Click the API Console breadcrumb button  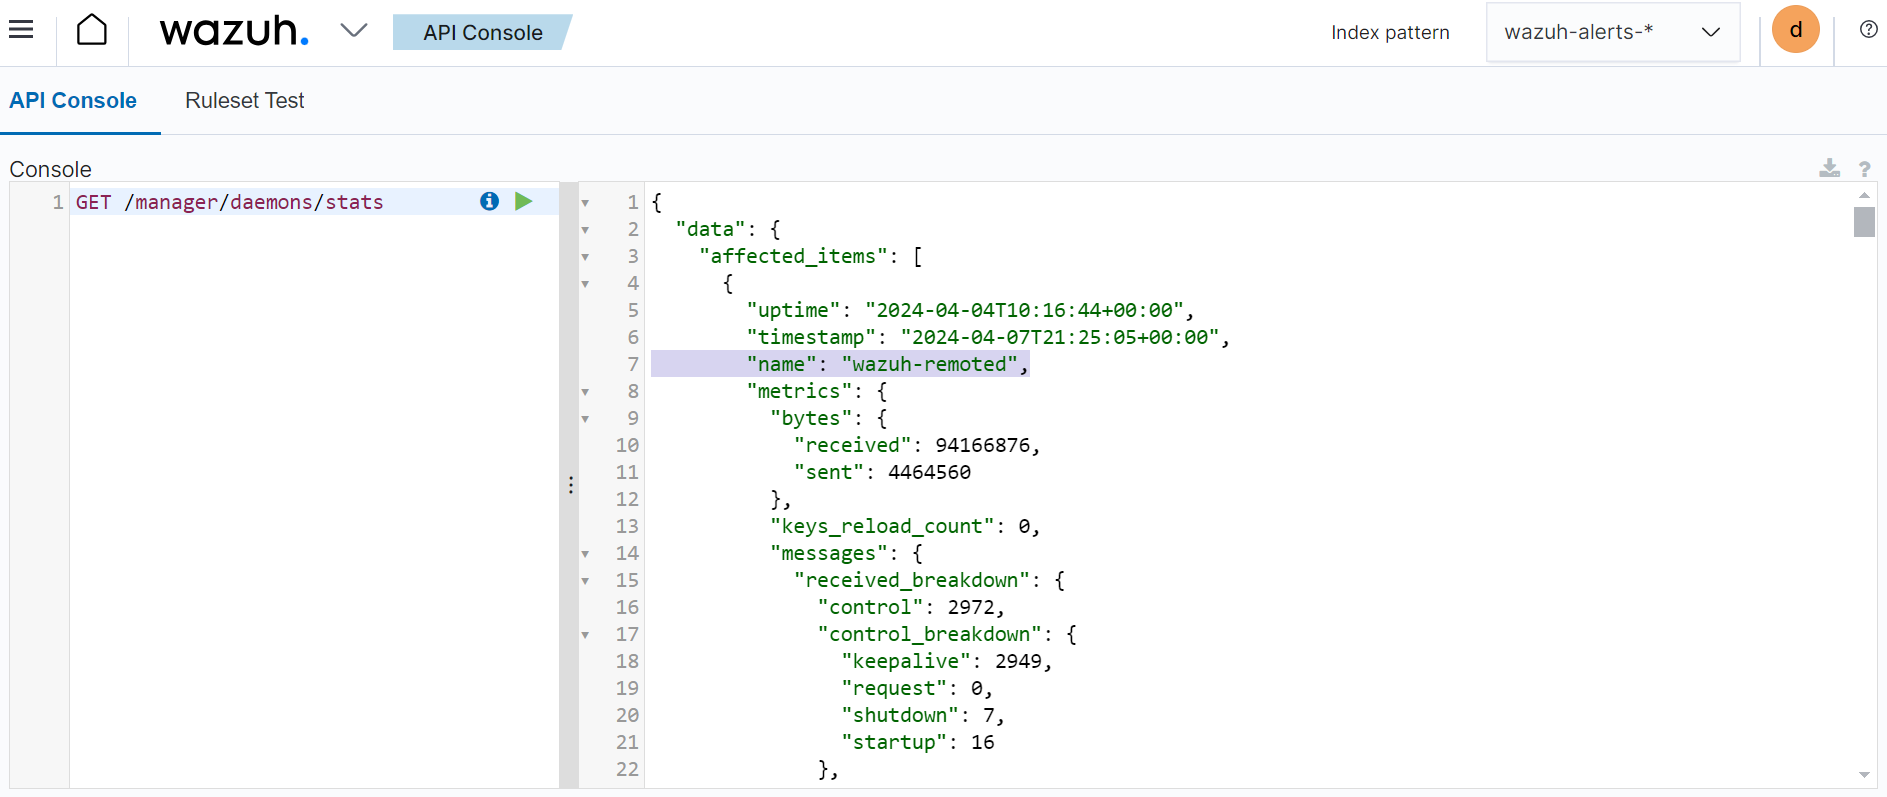tap(482, 32)
